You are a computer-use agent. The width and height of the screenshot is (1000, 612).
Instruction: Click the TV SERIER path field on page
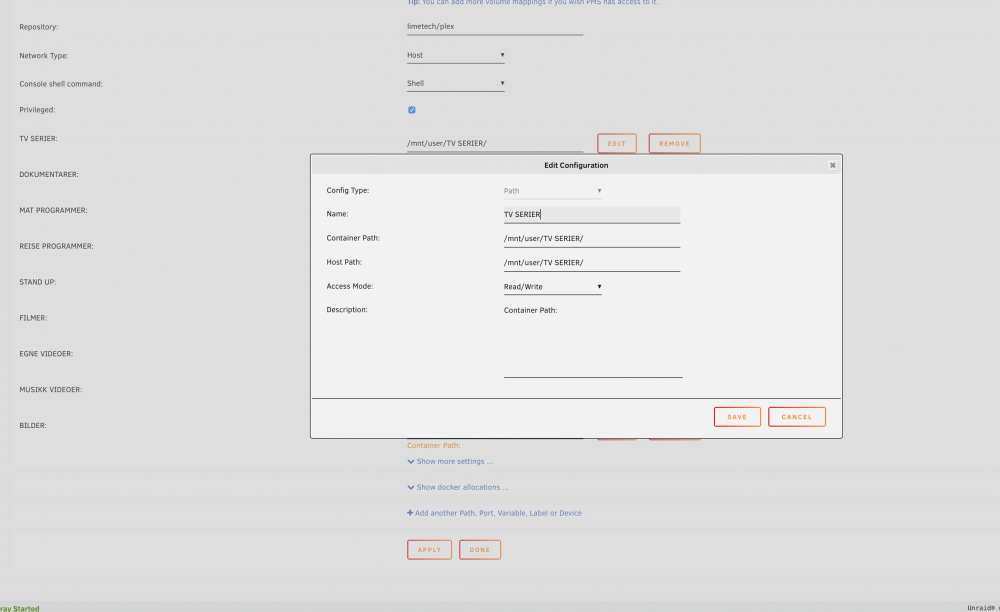point(495,143)
